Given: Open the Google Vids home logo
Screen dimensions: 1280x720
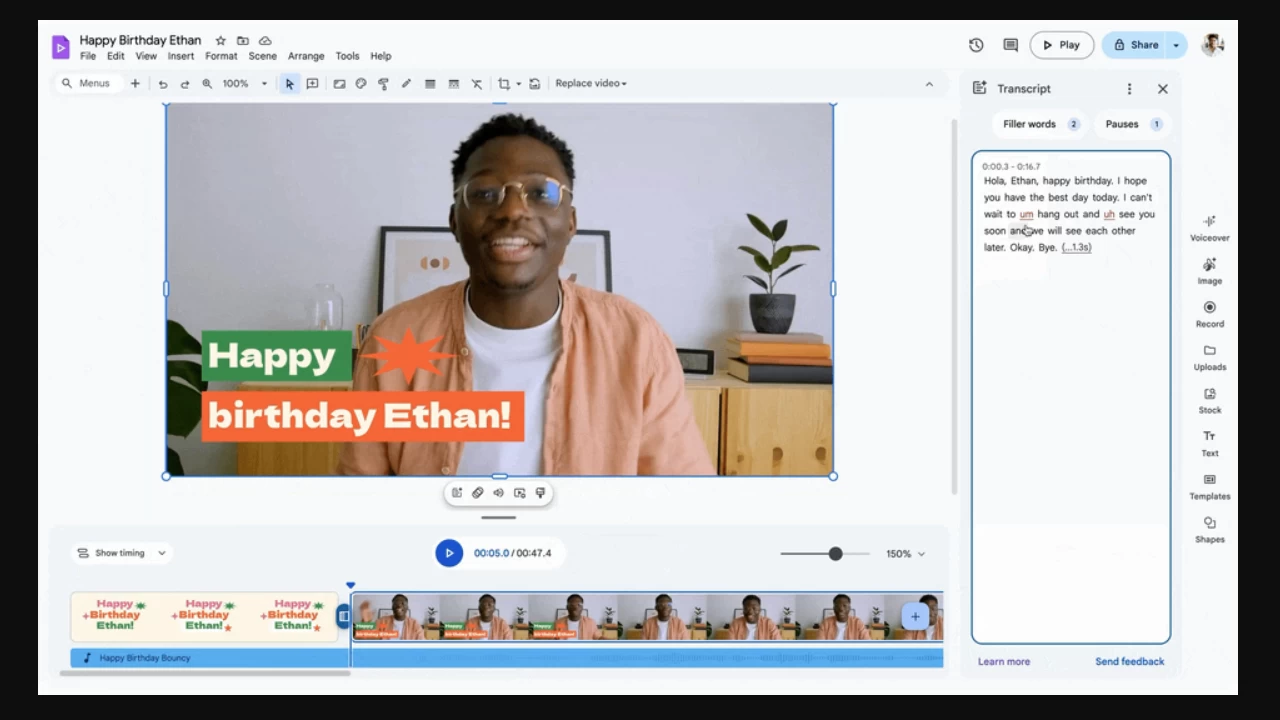Looking at the screenshot, I should [61, 47].
